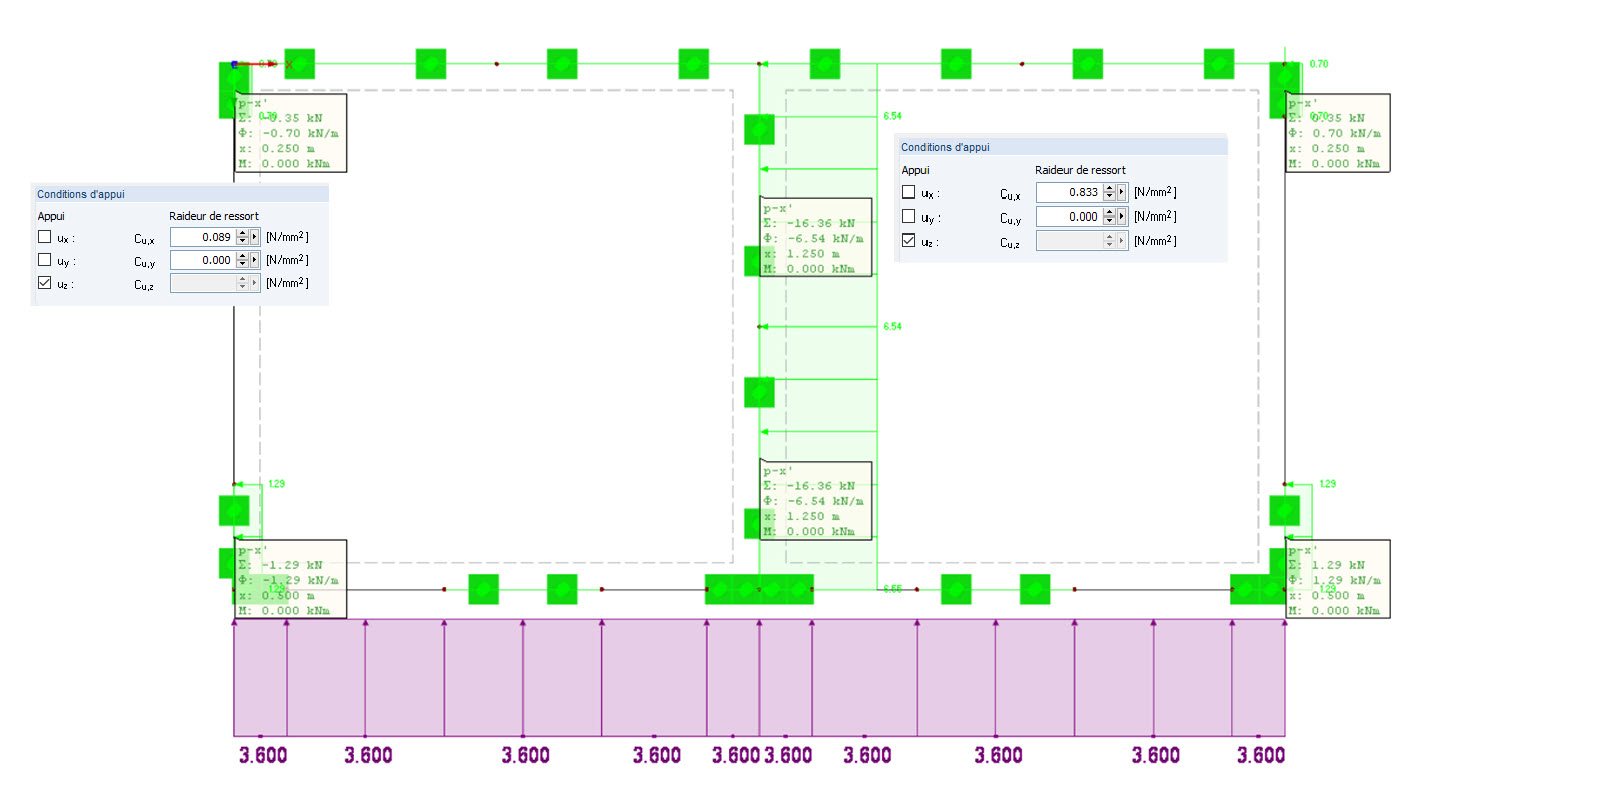
Task: Select the result box showing '0.70 kN/m'
Action: [x=1338, y=133]
